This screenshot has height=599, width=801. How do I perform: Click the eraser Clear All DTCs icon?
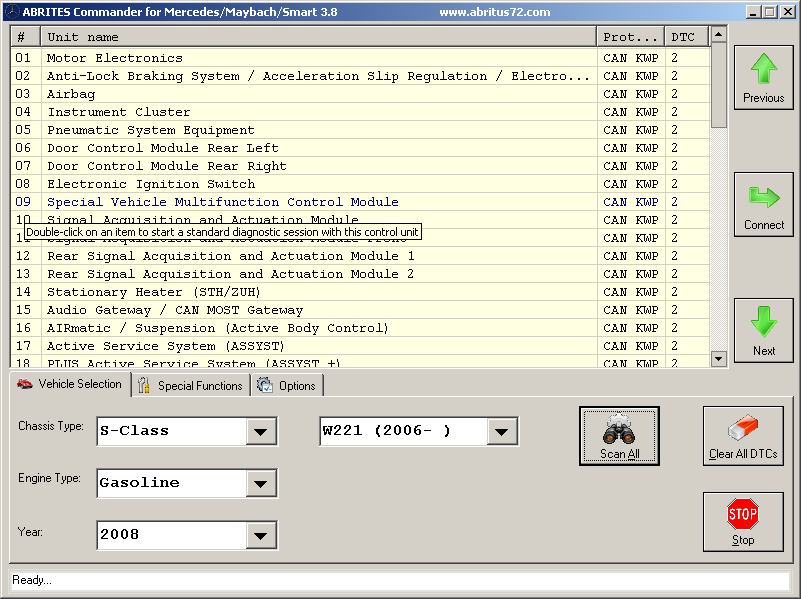click(x=743, y=427)
